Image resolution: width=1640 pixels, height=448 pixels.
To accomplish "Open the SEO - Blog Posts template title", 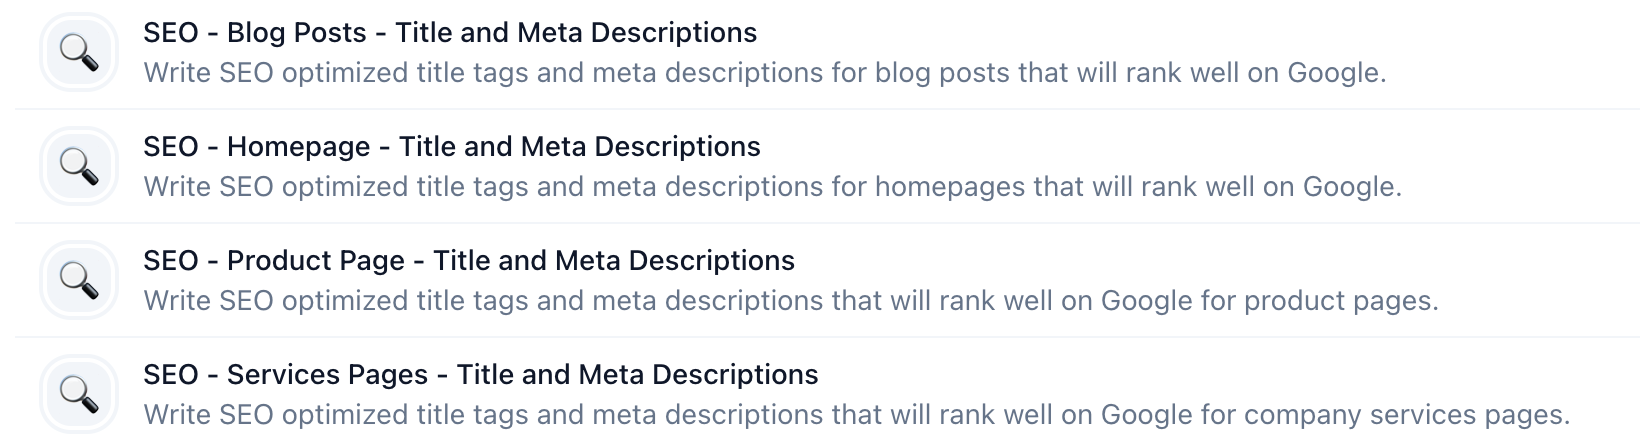I will pos(450,33).
